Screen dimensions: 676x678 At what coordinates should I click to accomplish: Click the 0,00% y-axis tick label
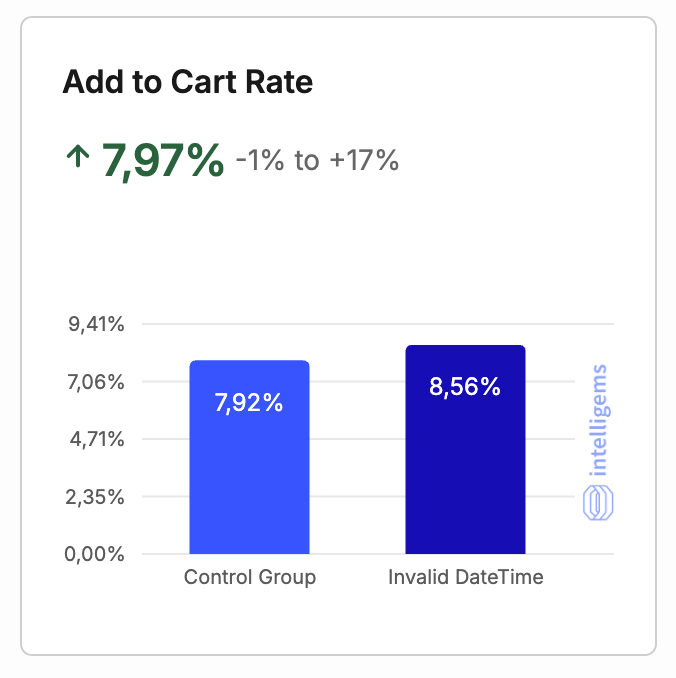click(x=96, y=554)
